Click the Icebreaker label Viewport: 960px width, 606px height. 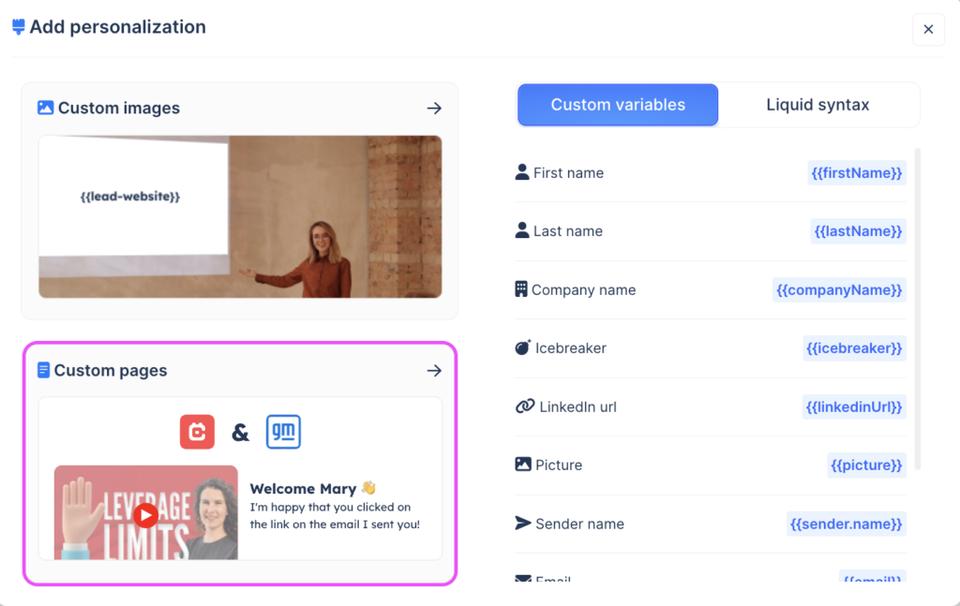tap(571, 348)
